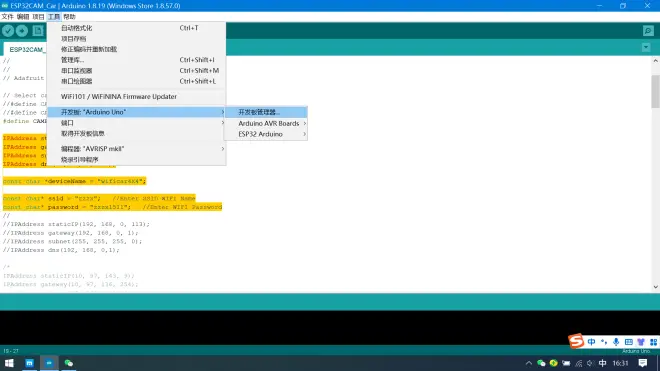Open the Serial Monitor magnifier icon
The image size is (660, 371).
coord(648,31)
